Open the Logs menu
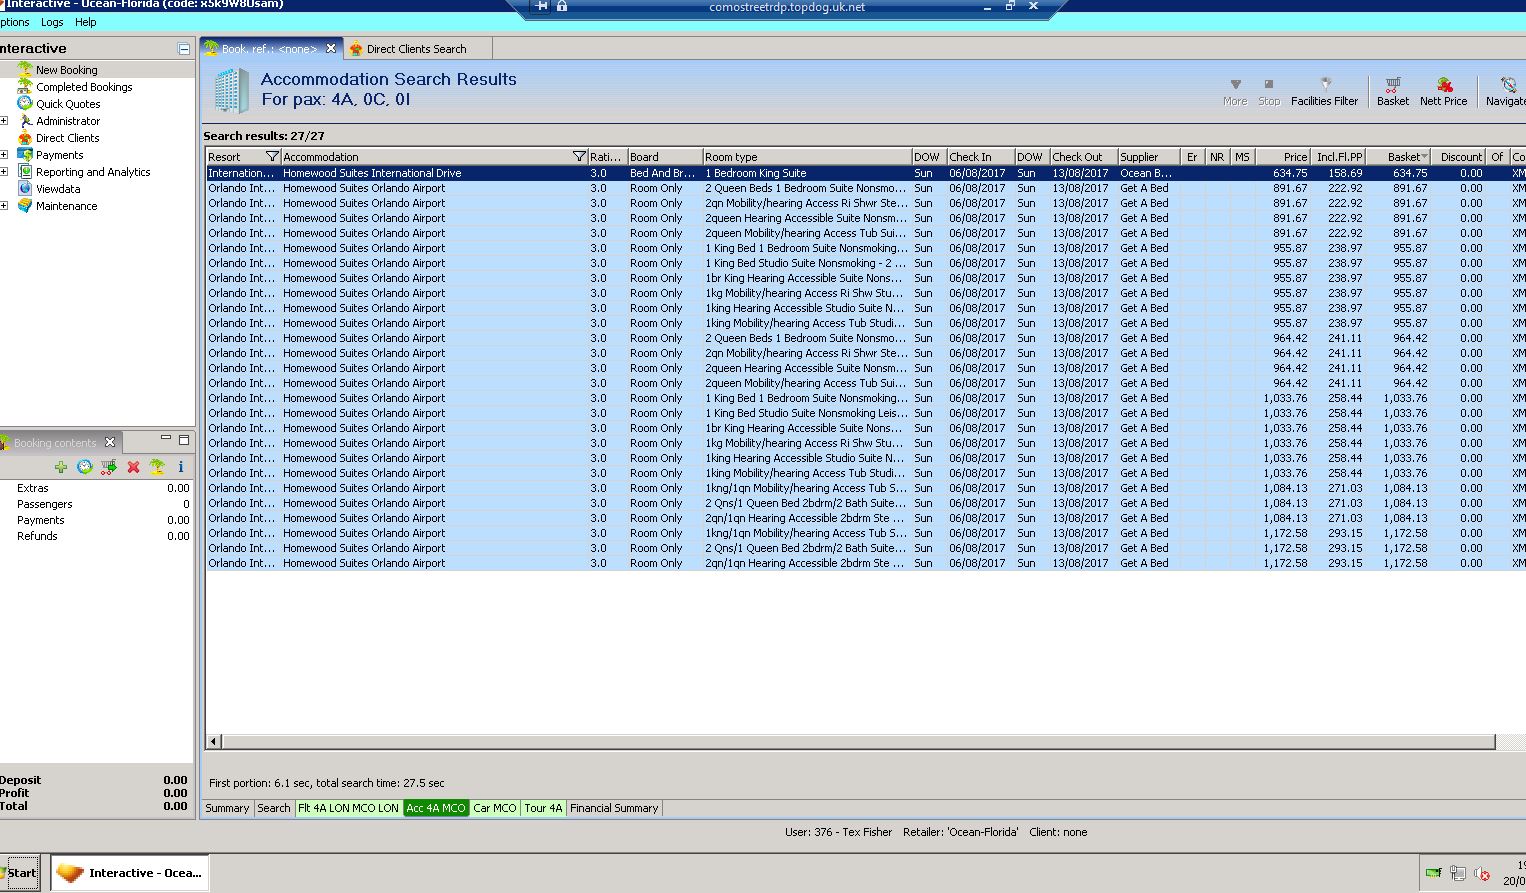1526x893 pixels. [x=52, y=22]
